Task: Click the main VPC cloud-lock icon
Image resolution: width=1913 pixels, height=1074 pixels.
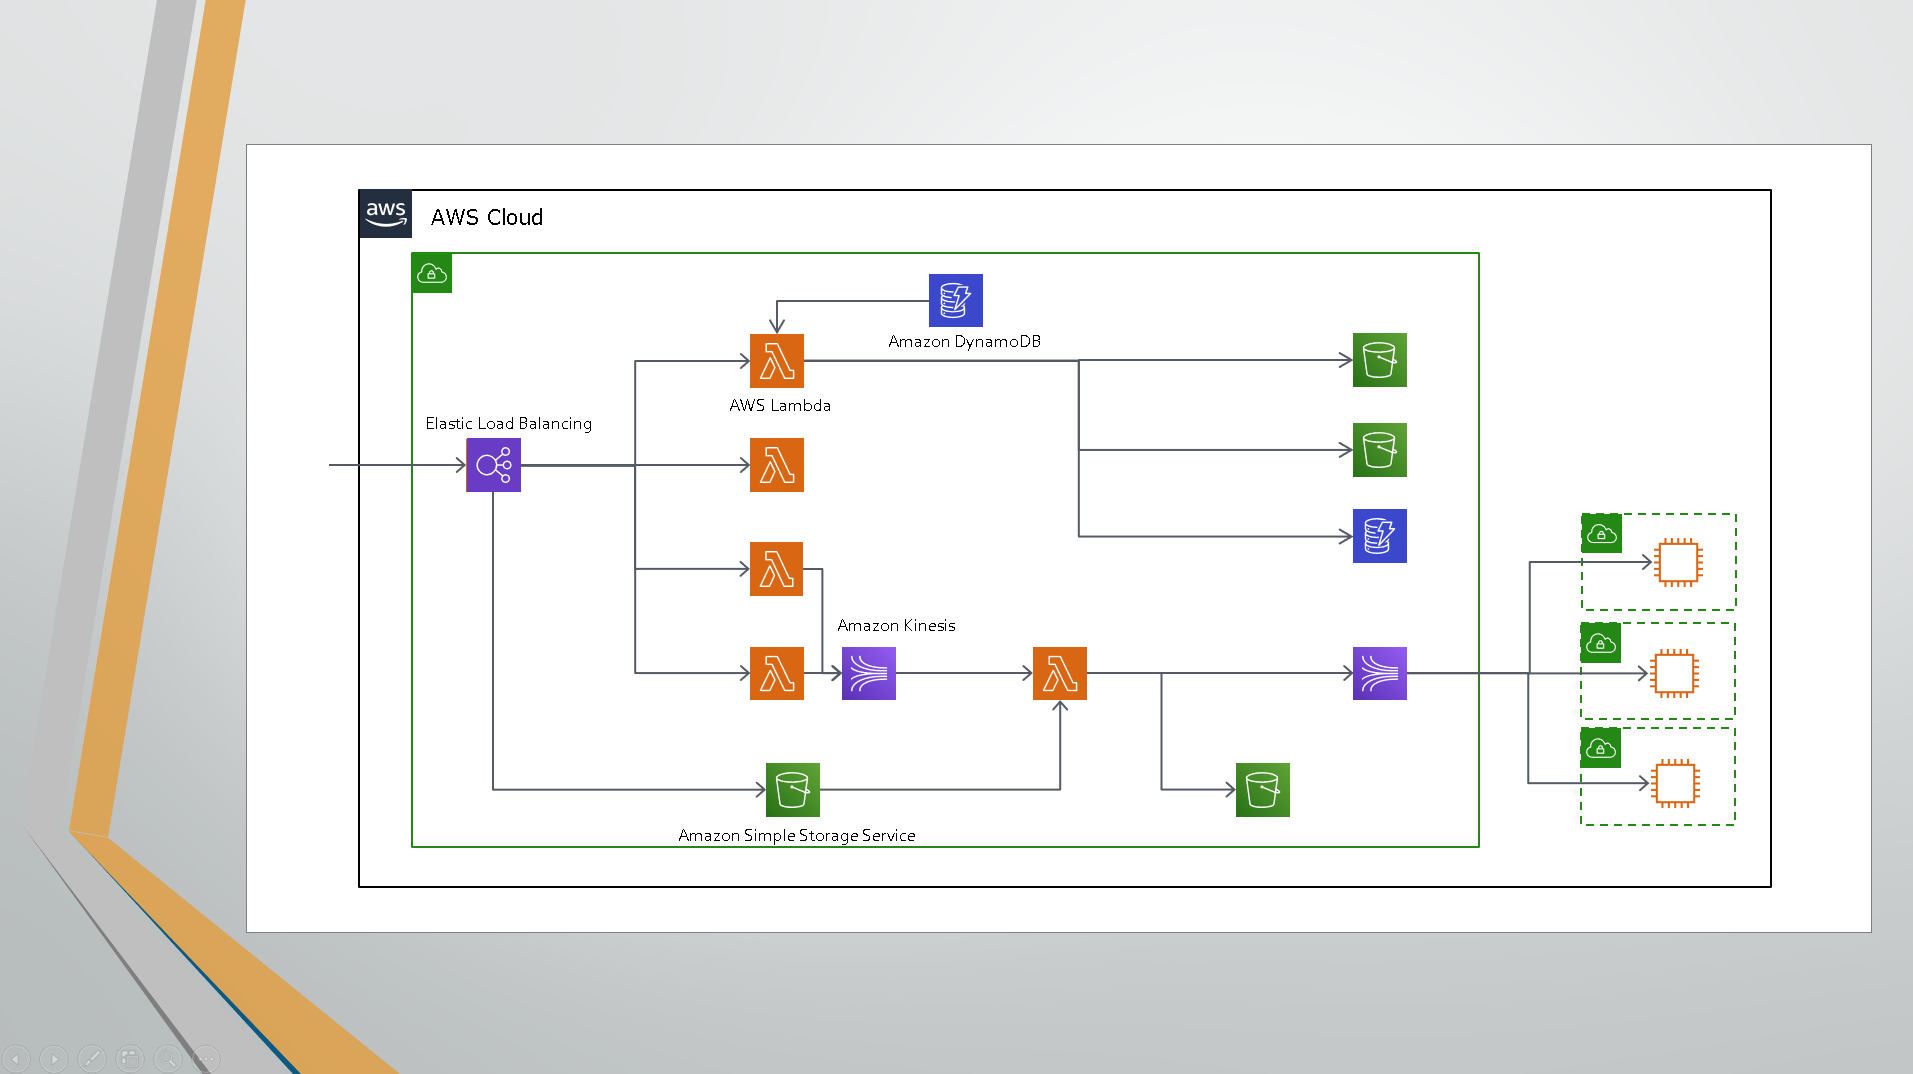Action: [432, 273]
